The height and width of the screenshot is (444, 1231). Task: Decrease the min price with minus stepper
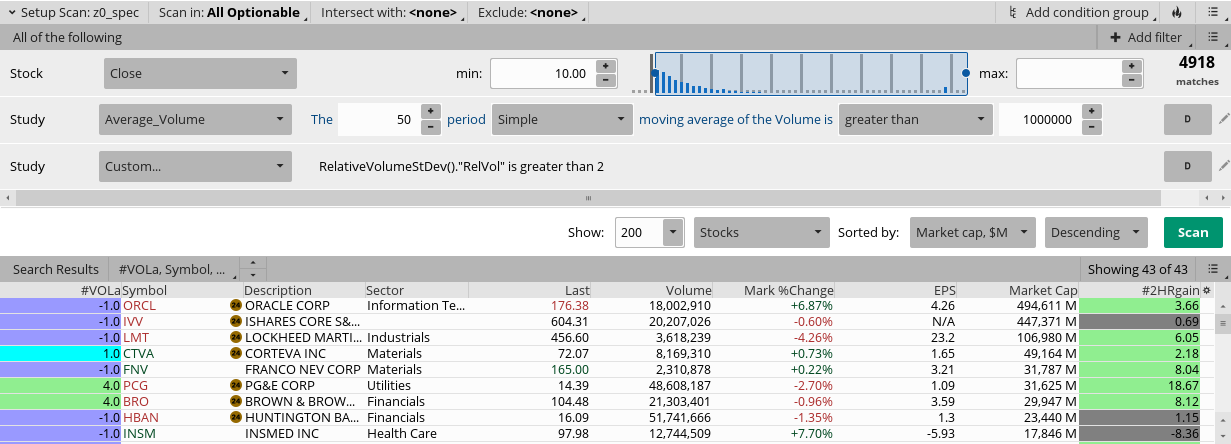coord(605,80)
